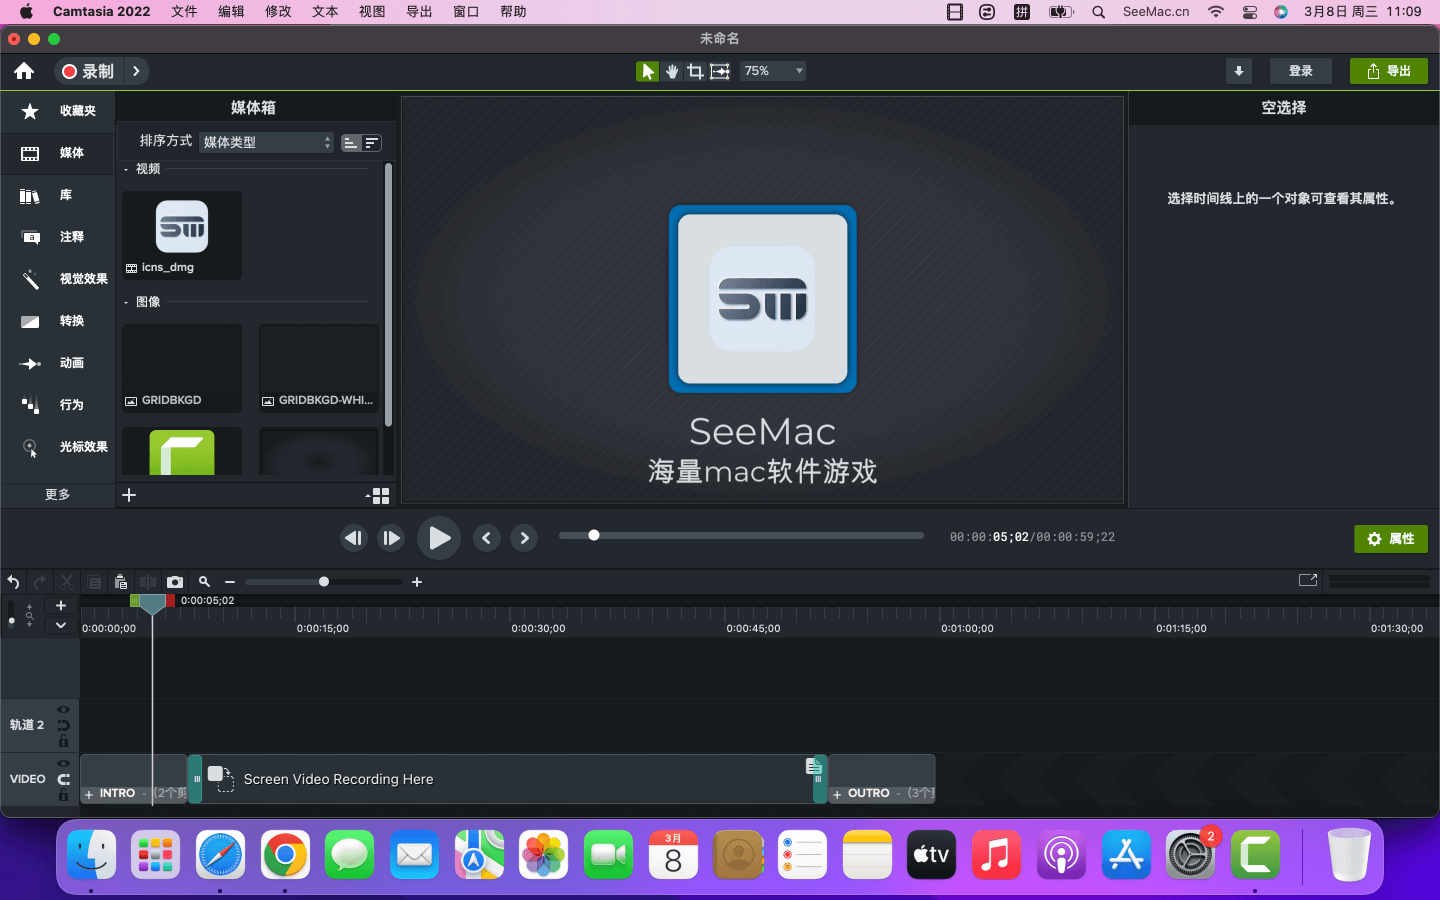
Task: Click the timeline zoom slider handle
Action: click(x=324, y=582)
